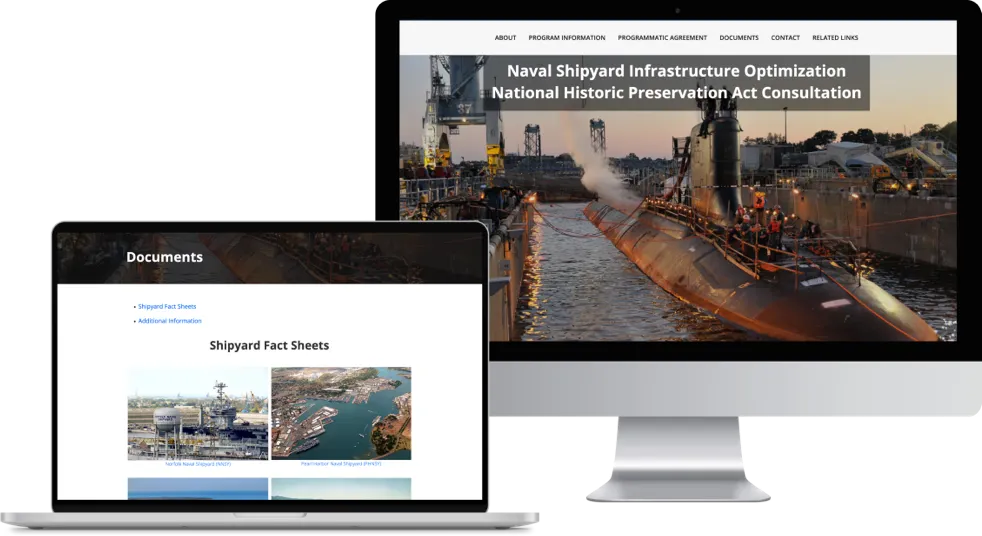The height and width of the screenshot is (536, 982).
Task: Go to PROGRAM INFORMATION in navigation
Action: point(566,38)
